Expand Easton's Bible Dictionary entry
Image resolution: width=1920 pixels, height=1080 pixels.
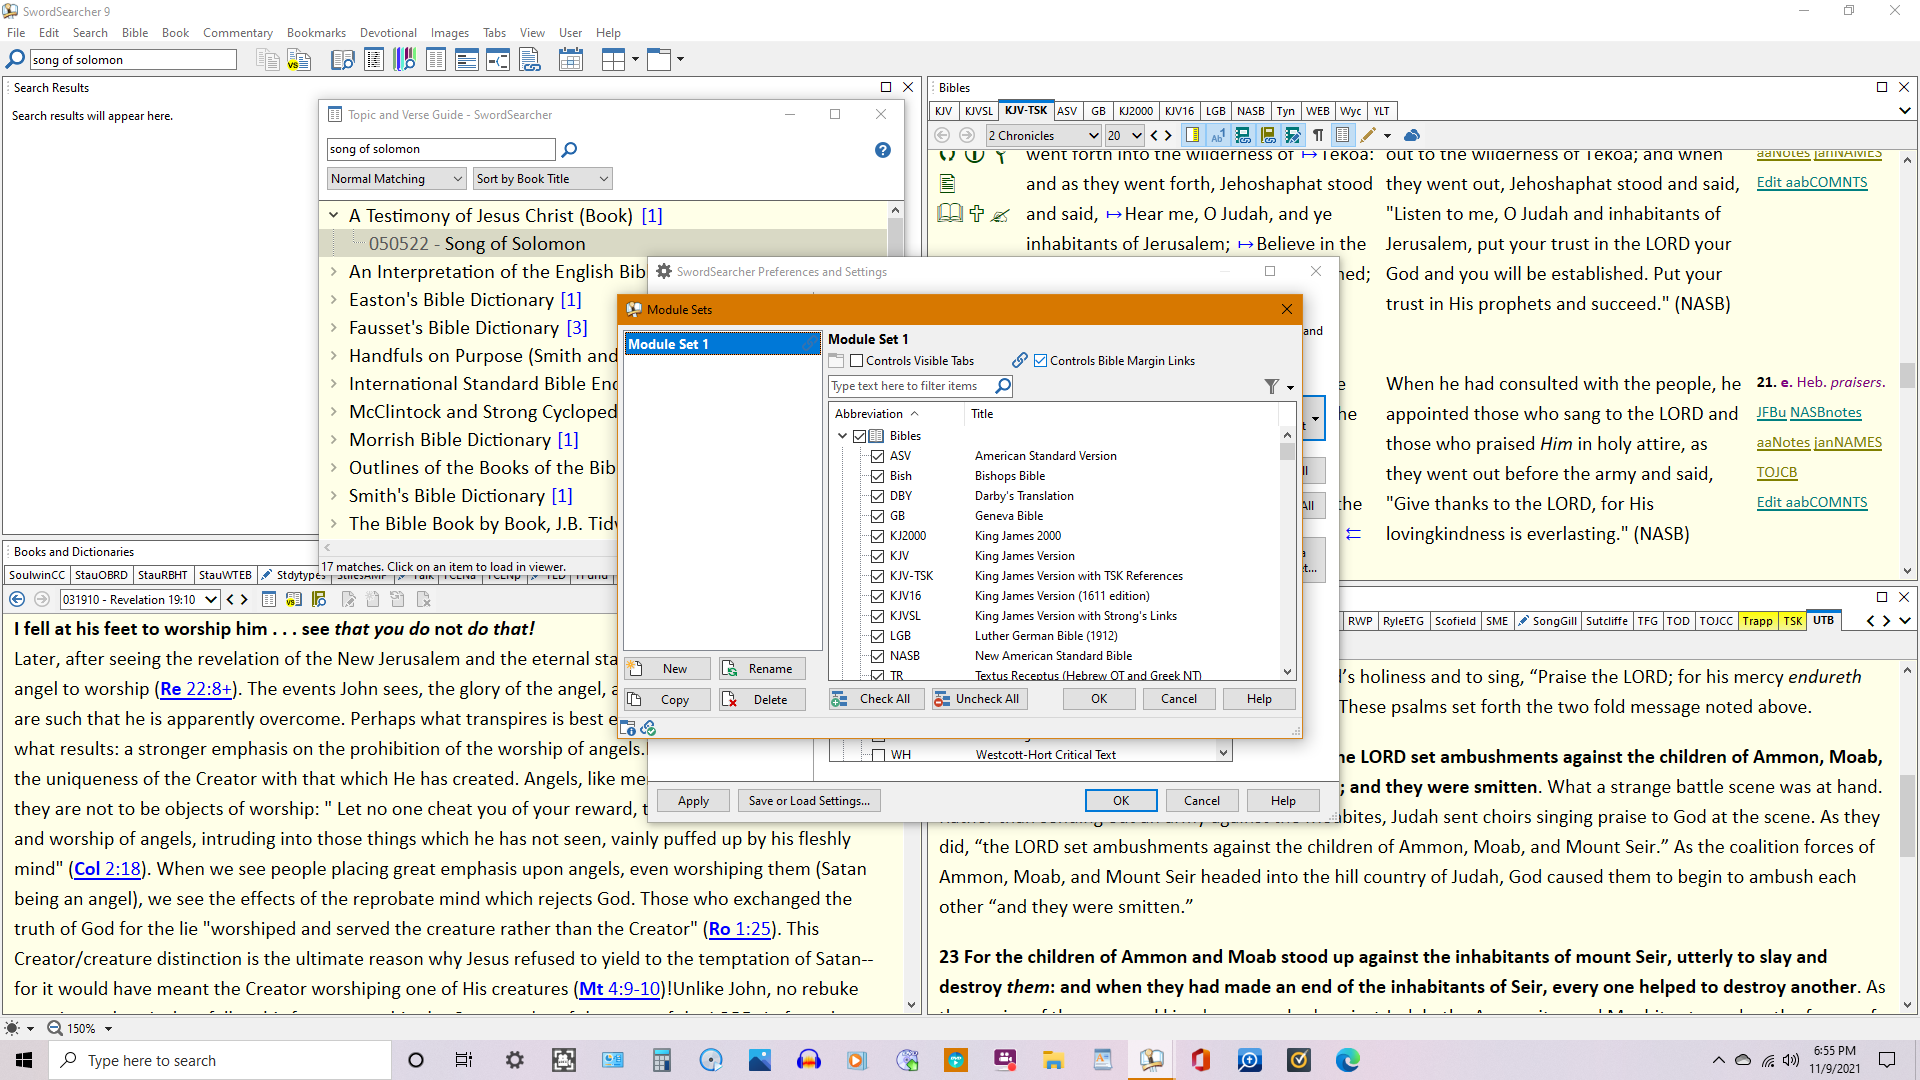tap(334, 299)
